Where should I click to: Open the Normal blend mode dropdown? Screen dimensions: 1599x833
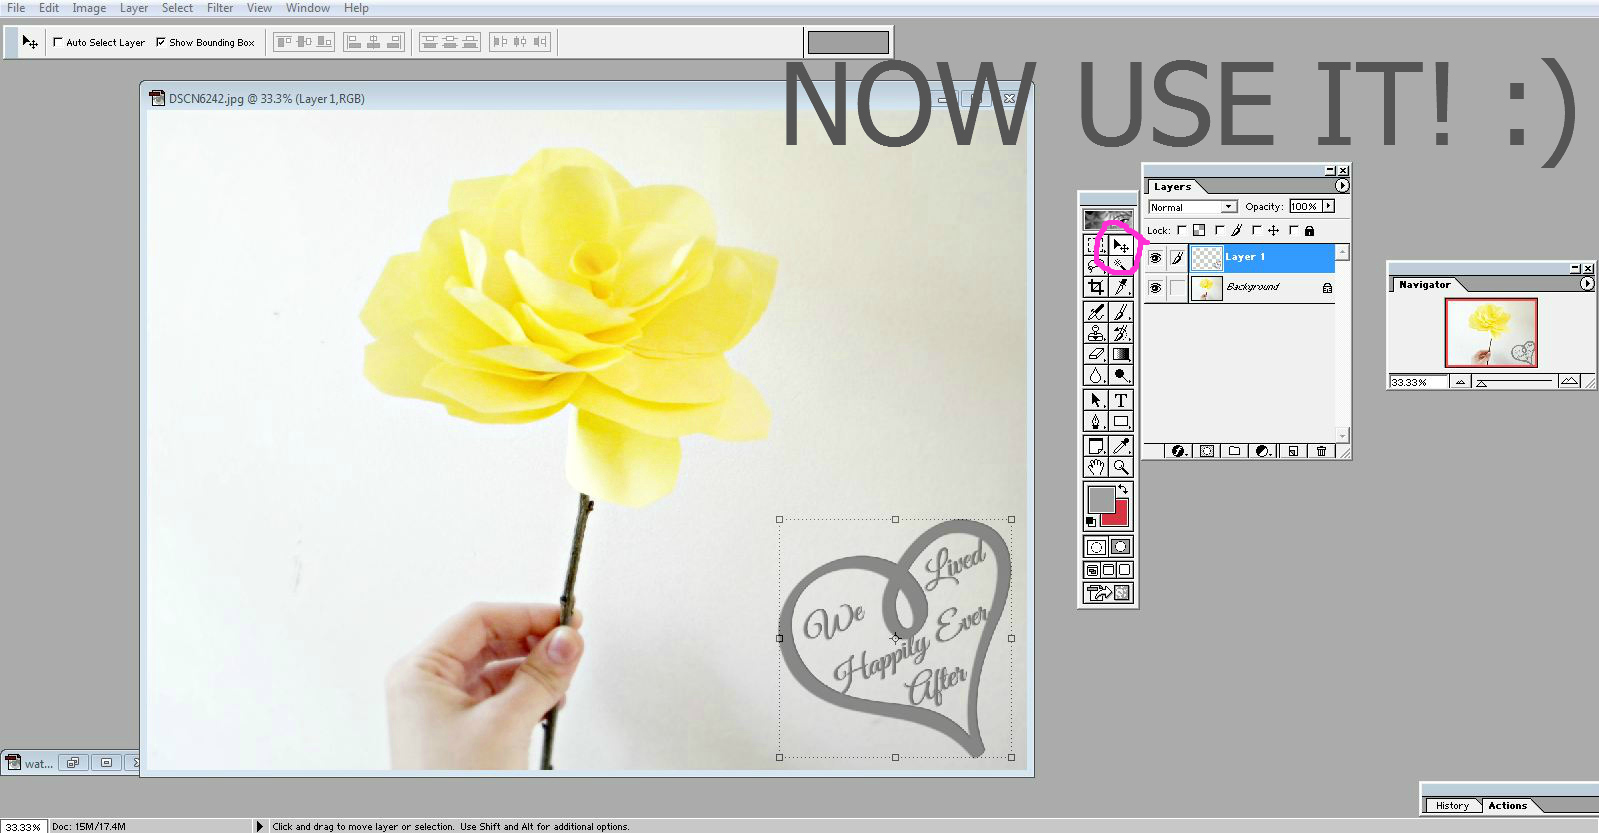[1193, 207]
